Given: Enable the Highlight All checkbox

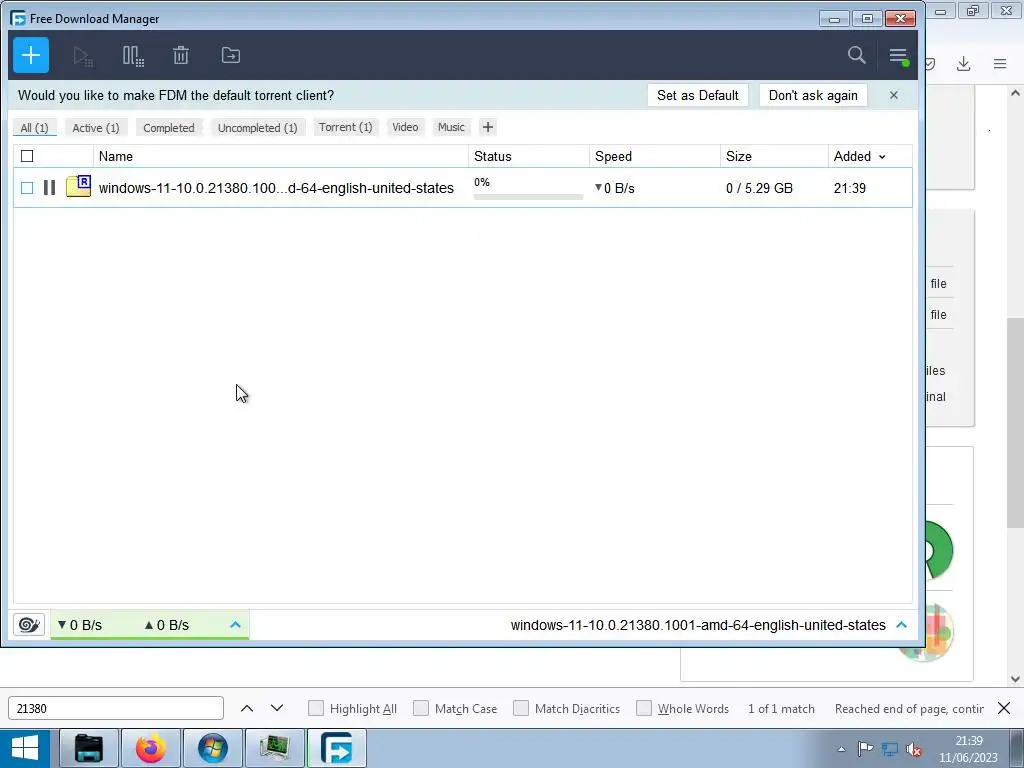Looking at the screenshot, I should (x=315, y=709).
